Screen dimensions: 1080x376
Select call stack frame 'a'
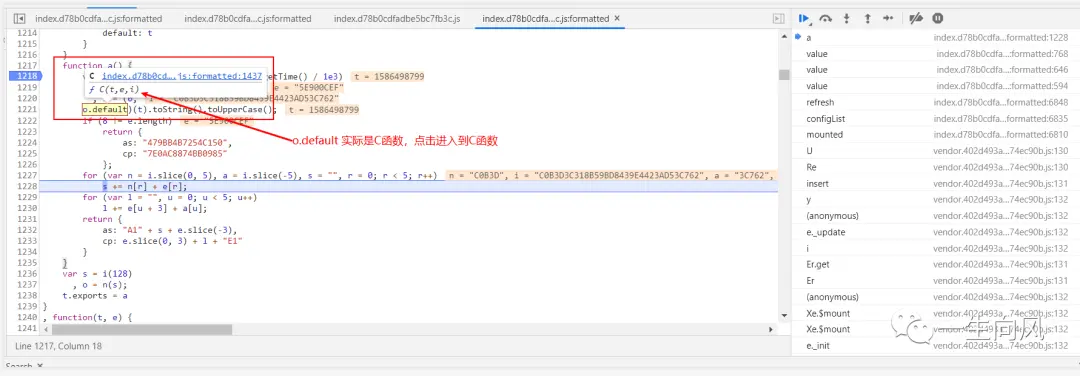(x=935, y=38)
